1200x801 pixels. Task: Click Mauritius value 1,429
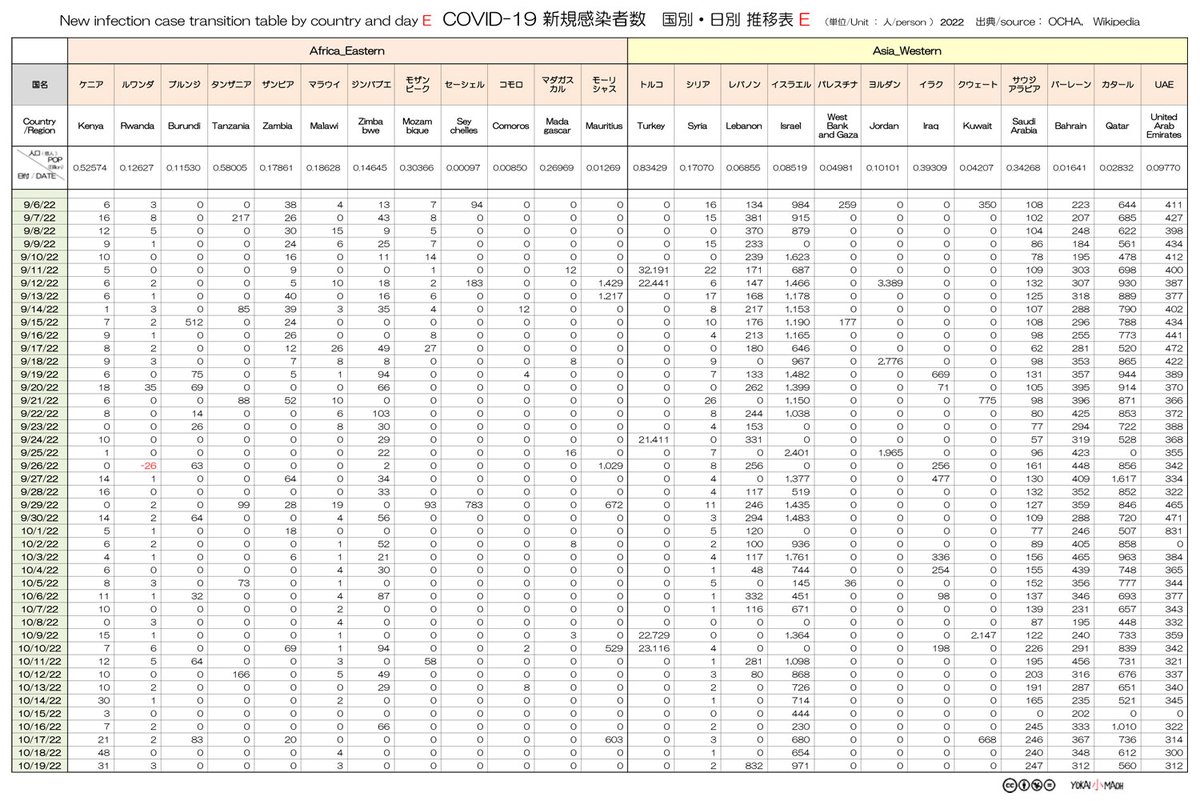[609, 284]
